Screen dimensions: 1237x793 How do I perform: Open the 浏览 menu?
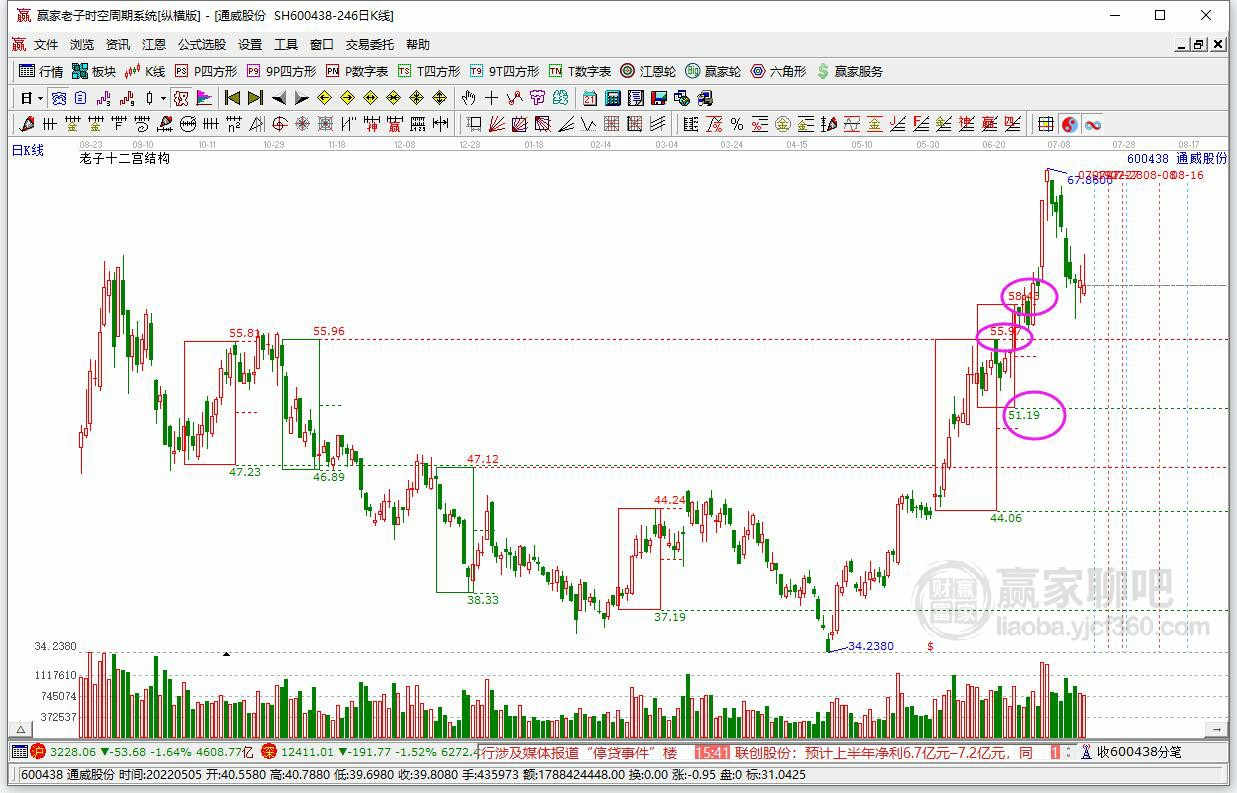[82, 45]
